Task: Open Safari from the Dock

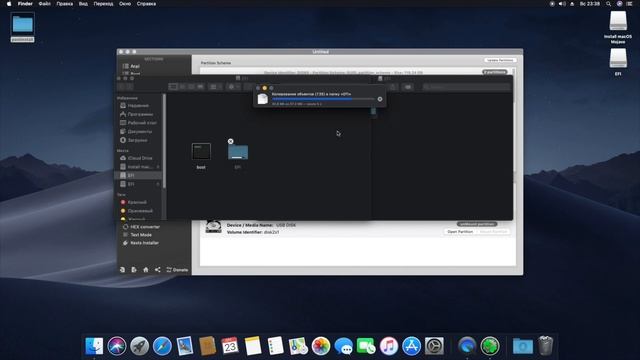Action: point(162,346)
